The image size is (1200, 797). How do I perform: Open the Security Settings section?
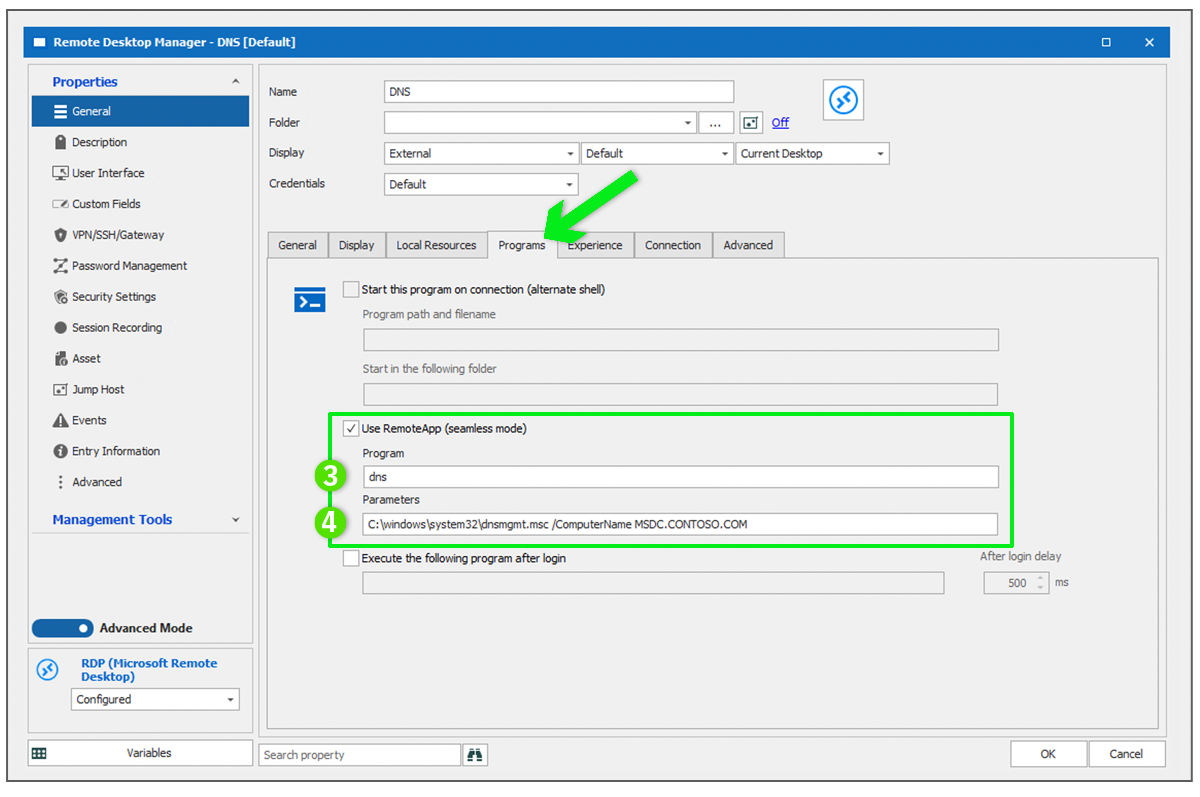point(113,297)
